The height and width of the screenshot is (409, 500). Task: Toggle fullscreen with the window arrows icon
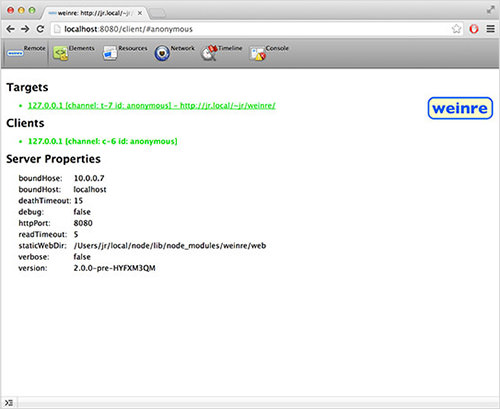click(x=490, y=10)
